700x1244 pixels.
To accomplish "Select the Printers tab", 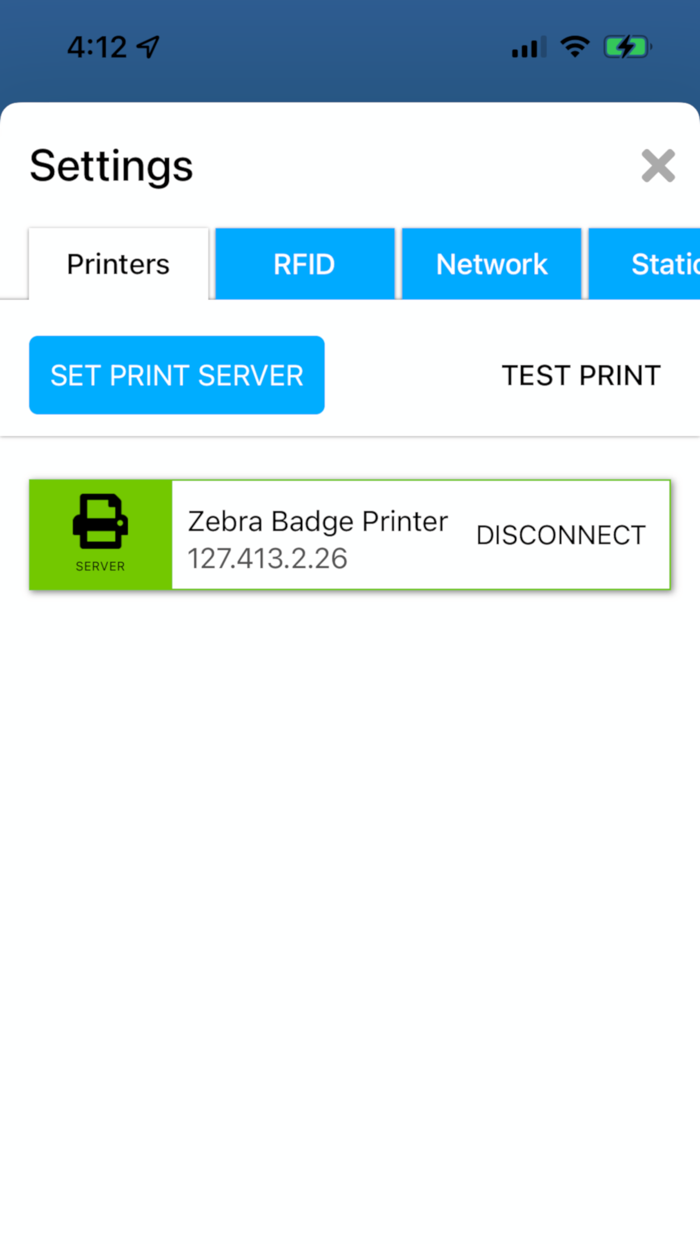I will coord(118,263).
